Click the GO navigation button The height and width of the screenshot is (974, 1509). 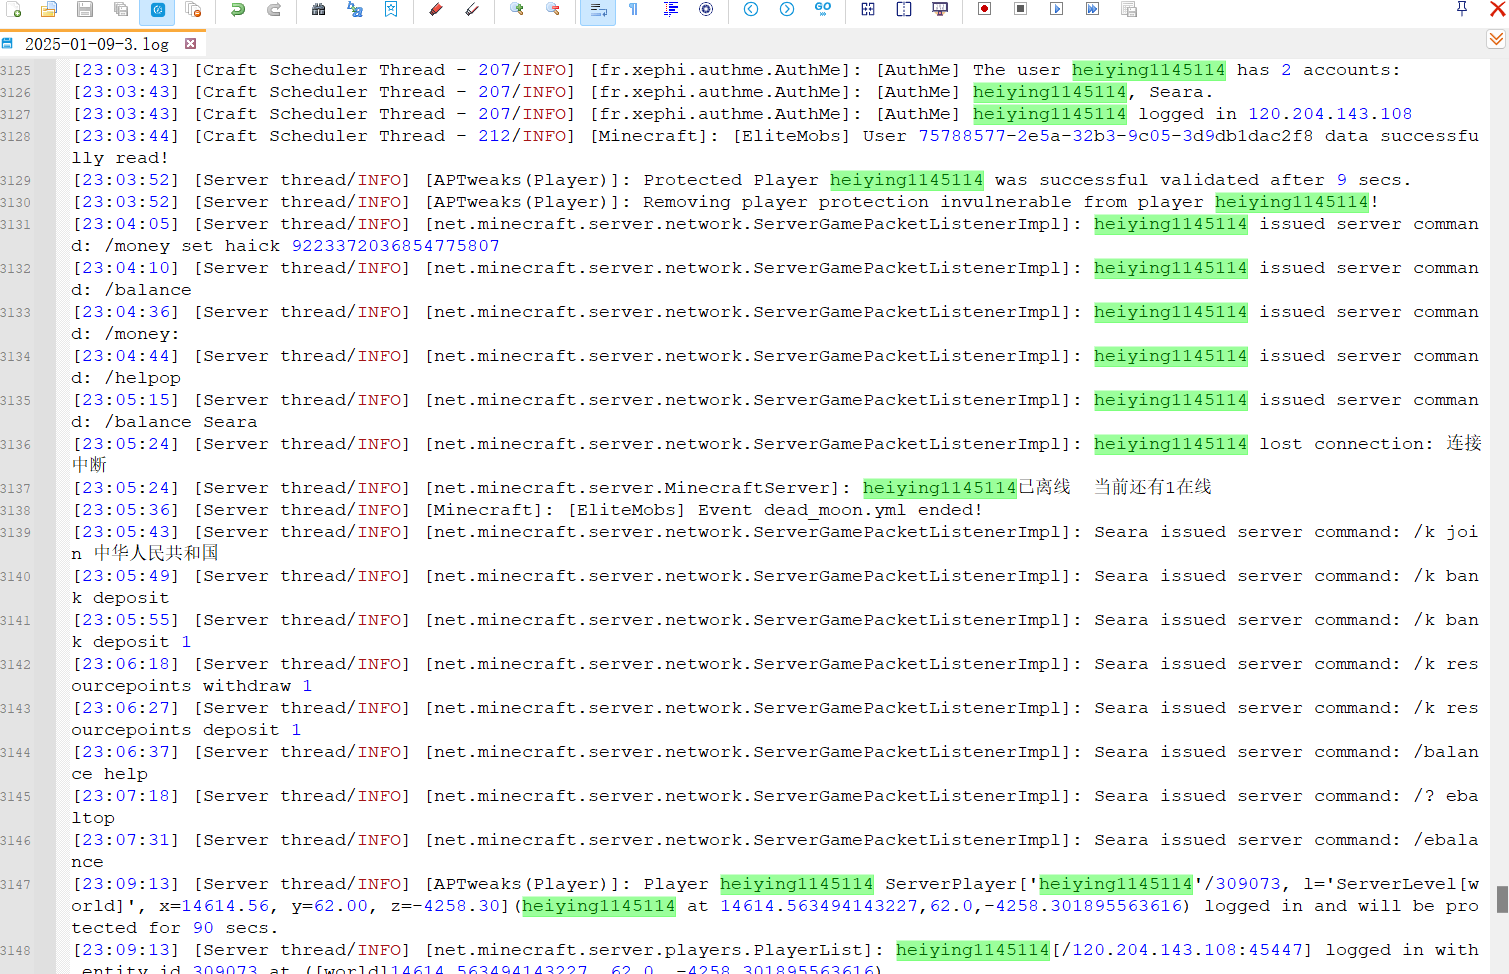823,10
